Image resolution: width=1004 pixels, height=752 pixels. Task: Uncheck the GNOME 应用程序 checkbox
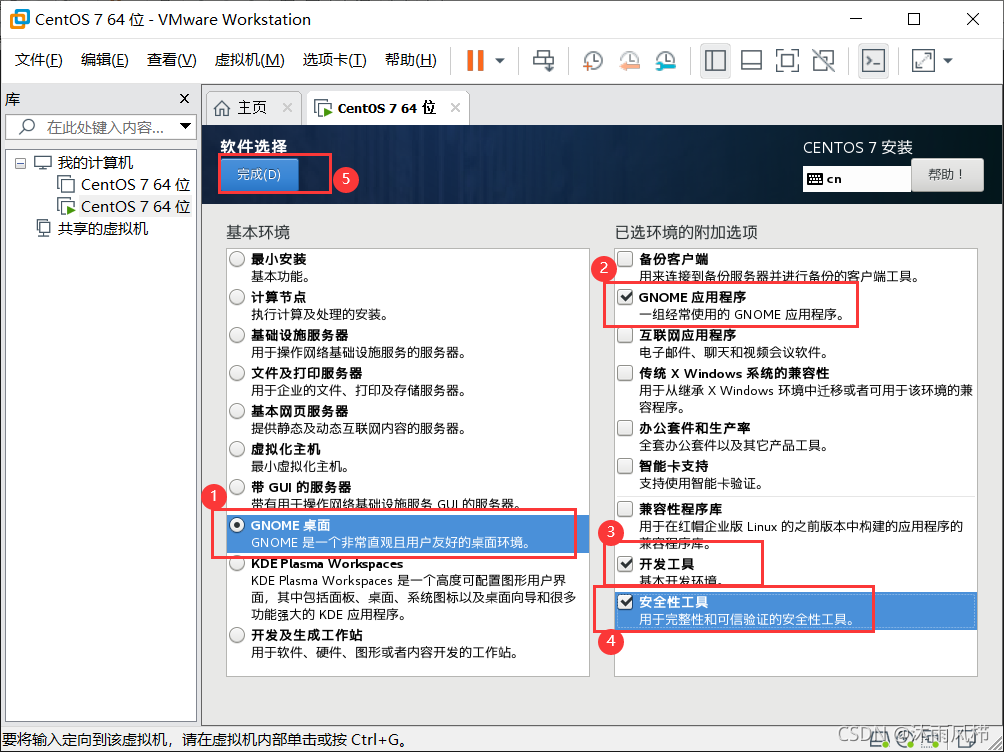625,297
